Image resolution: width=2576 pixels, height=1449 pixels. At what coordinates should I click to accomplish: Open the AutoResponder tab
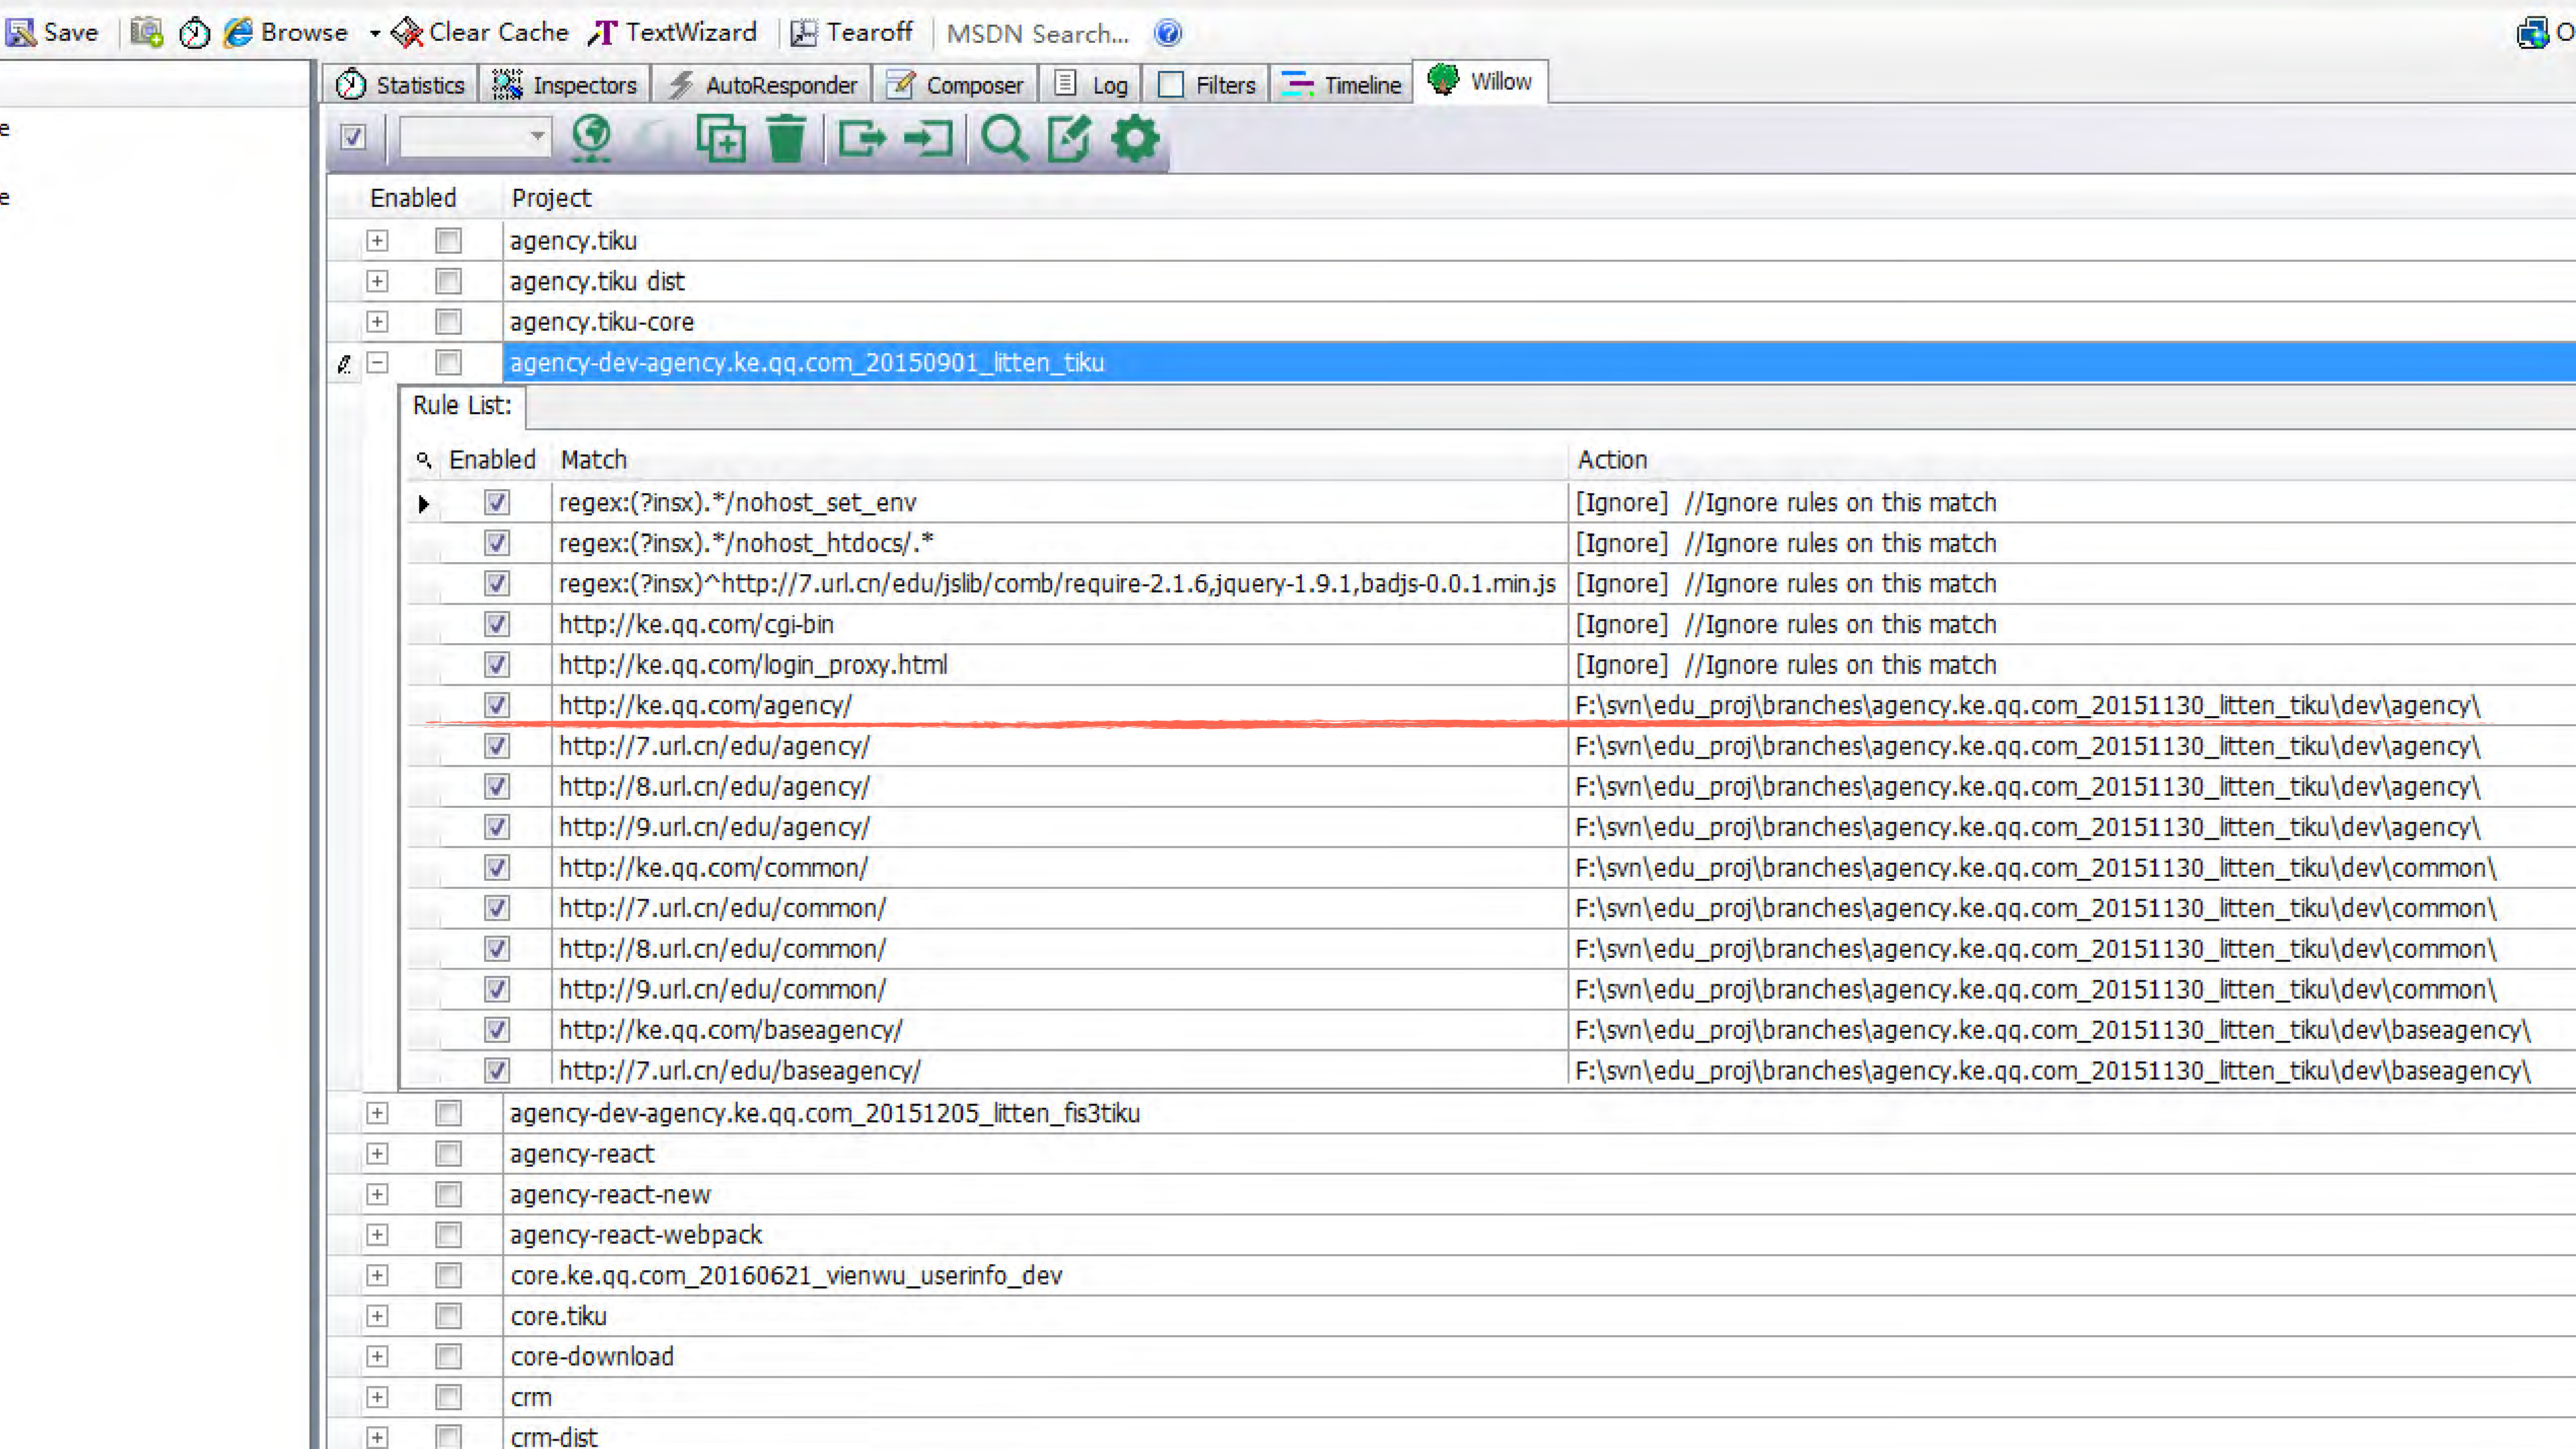pyautogui.click(x=761, y=84)
